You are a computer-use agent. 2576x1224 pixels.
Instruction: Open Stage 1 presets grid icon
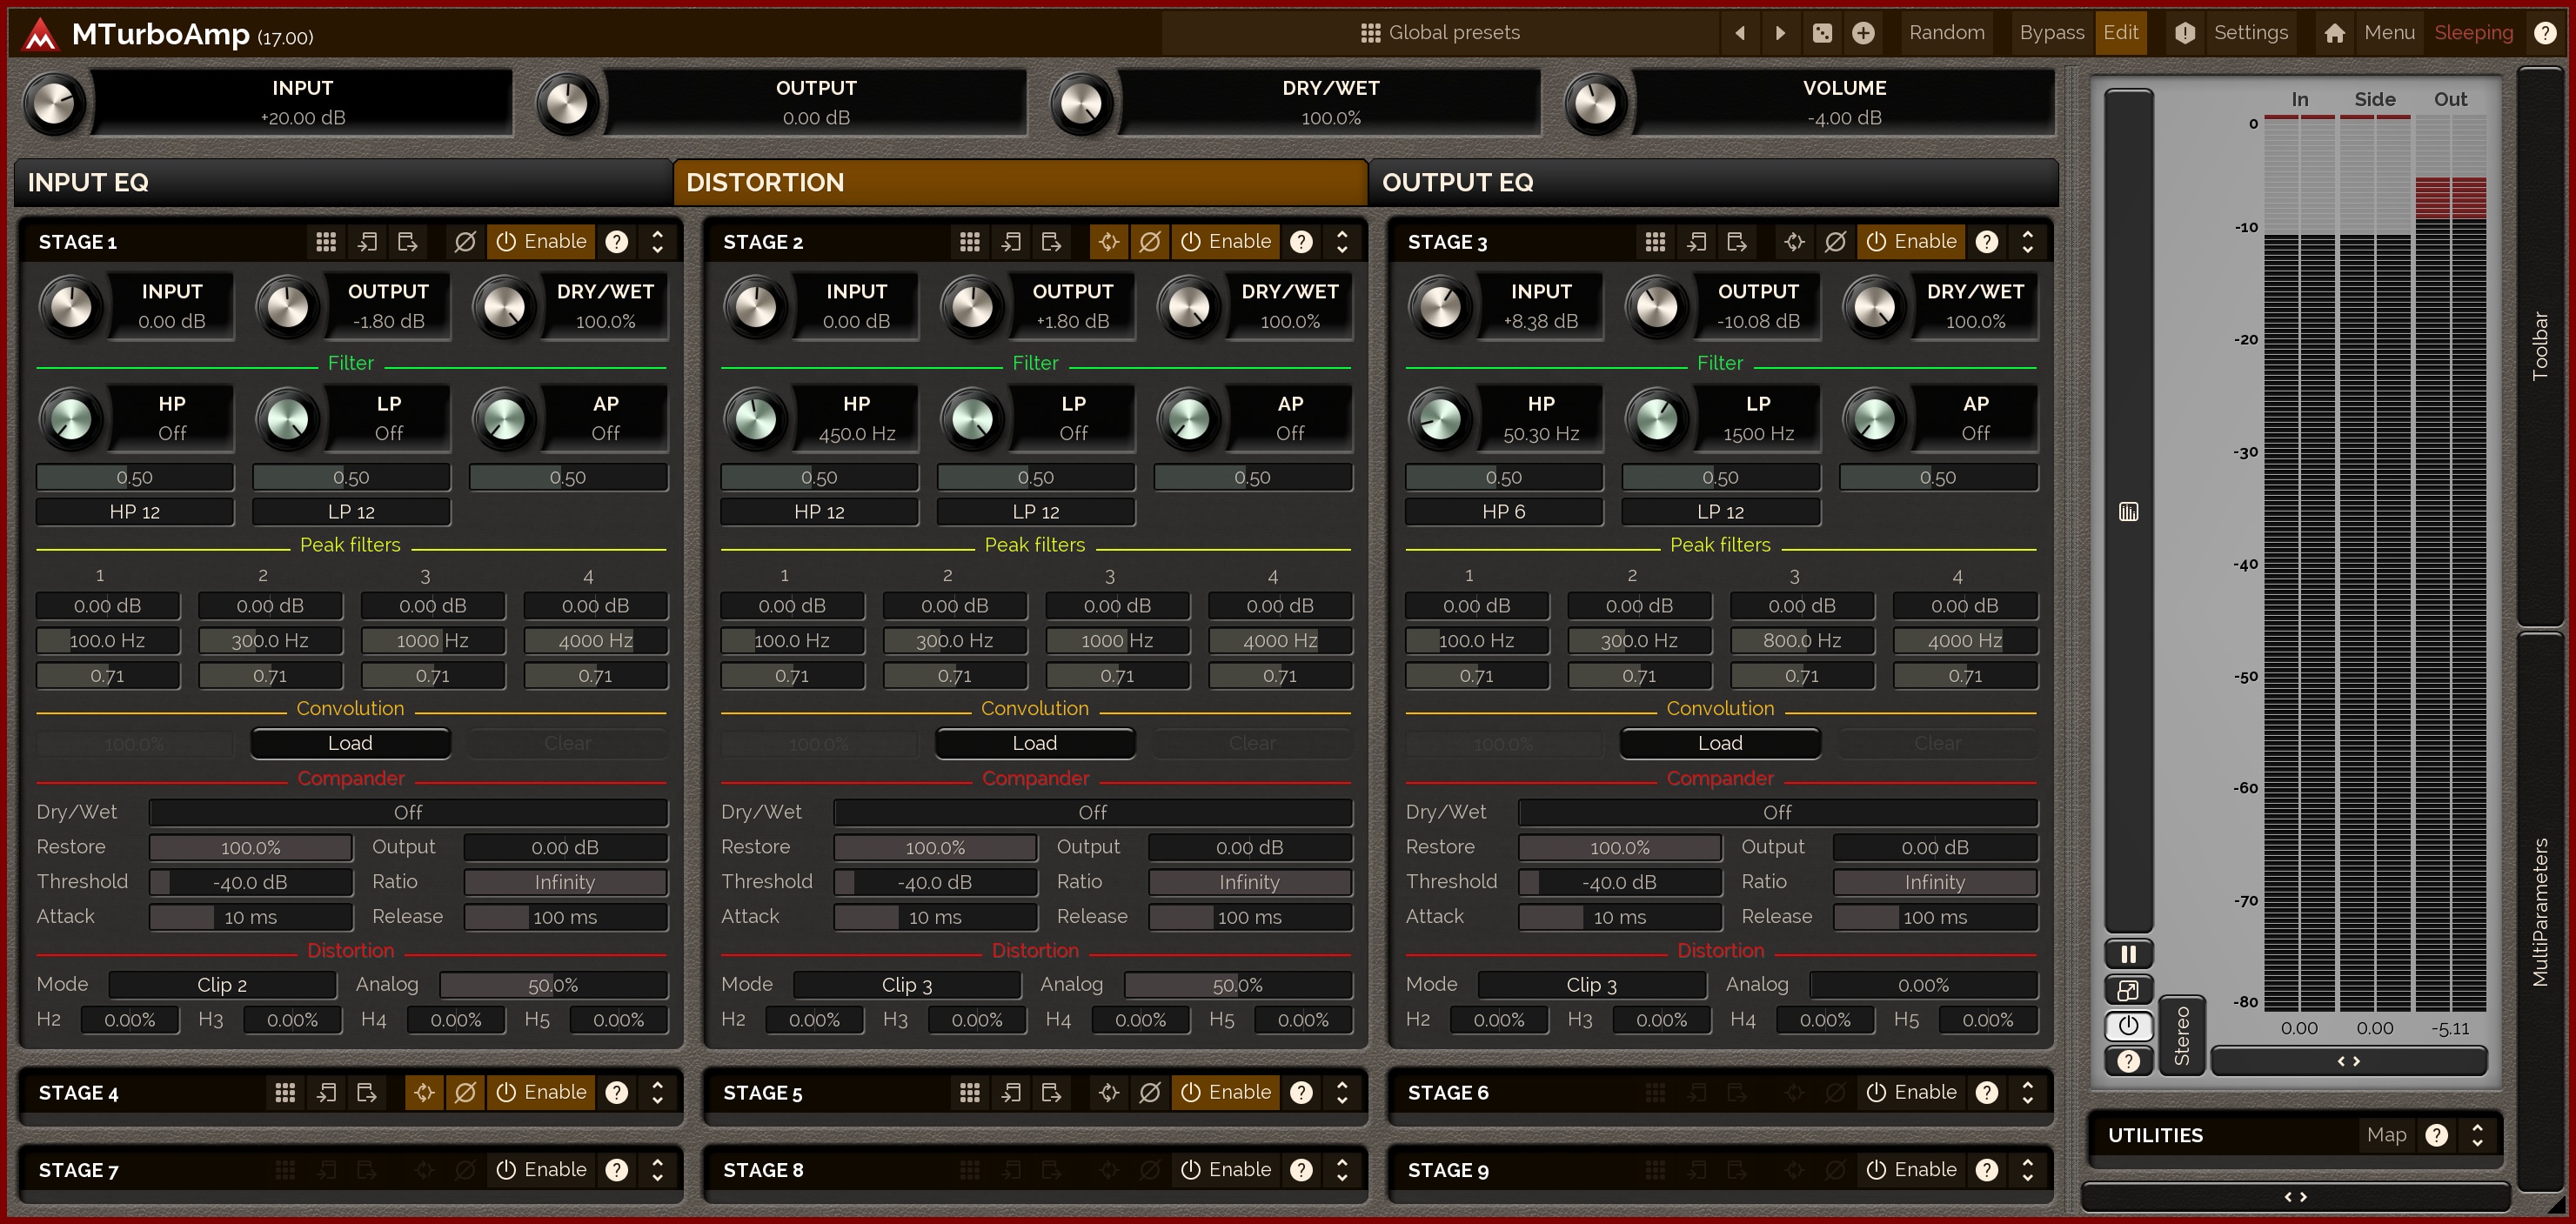tap(326, 242)
